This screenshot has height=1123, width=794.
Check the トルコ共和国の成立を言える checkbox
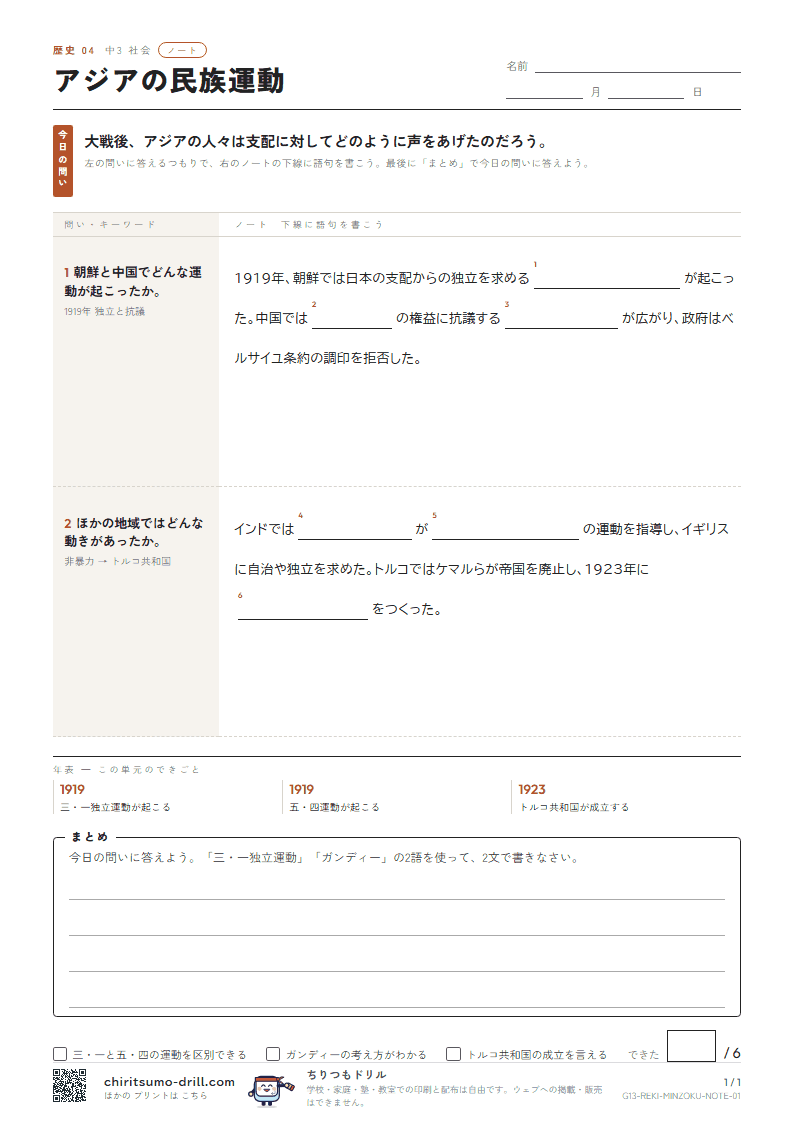[453, 1054]
